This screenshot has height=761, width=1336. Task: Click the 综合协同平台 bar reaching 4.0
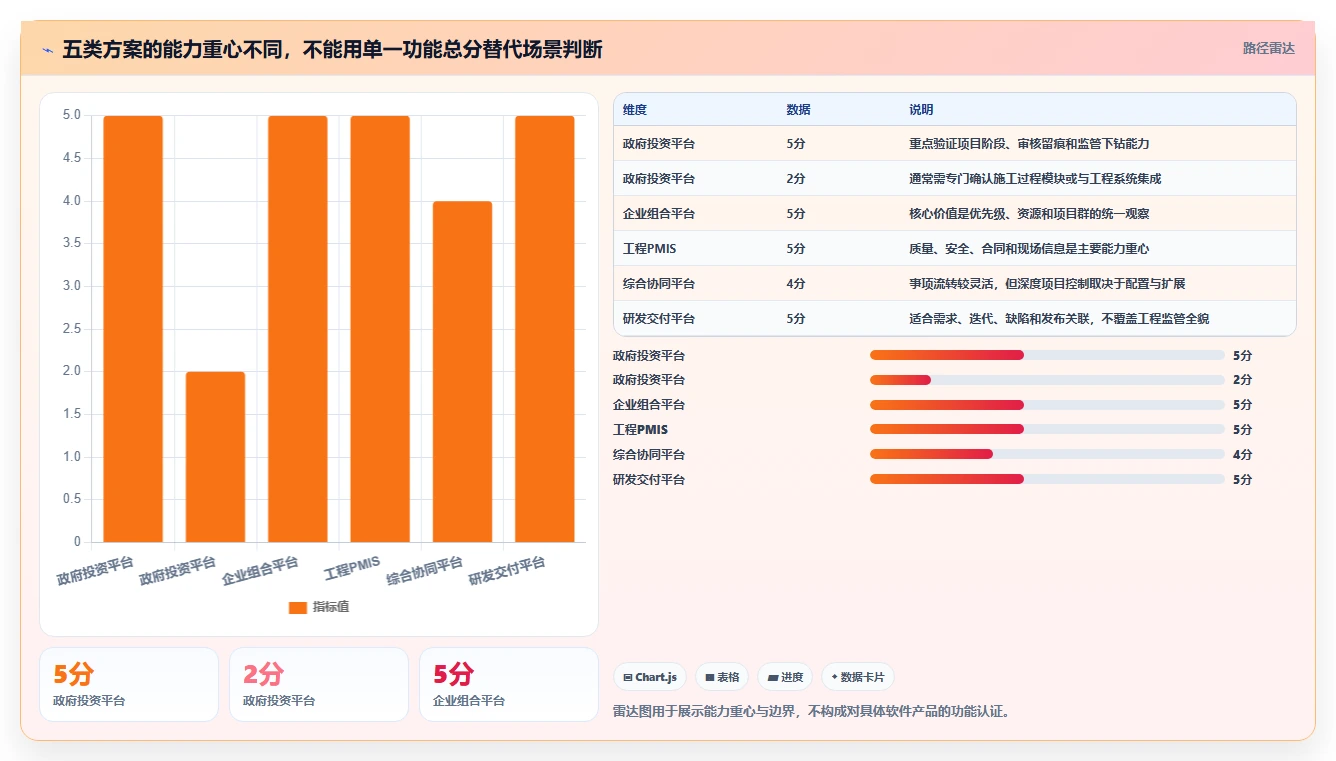[462, 372]
